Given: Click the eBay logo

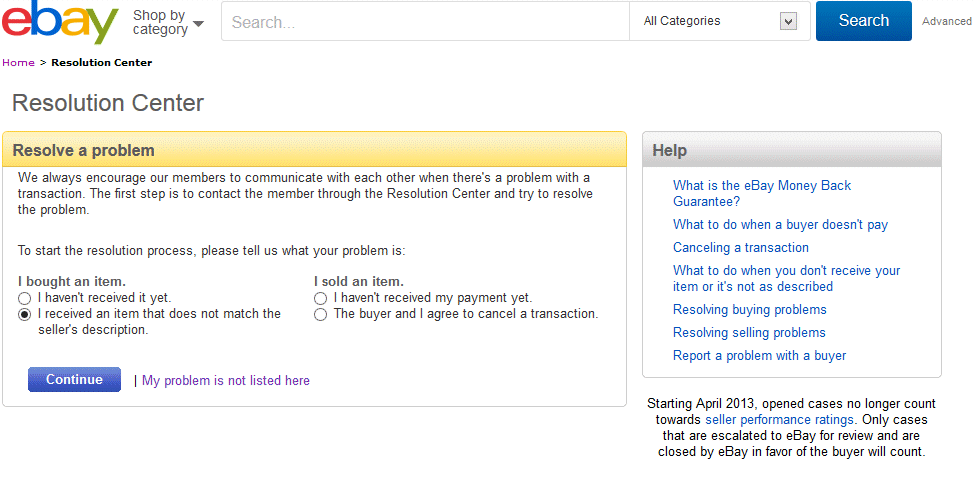Looking at the screenshot, I should 60,23.
